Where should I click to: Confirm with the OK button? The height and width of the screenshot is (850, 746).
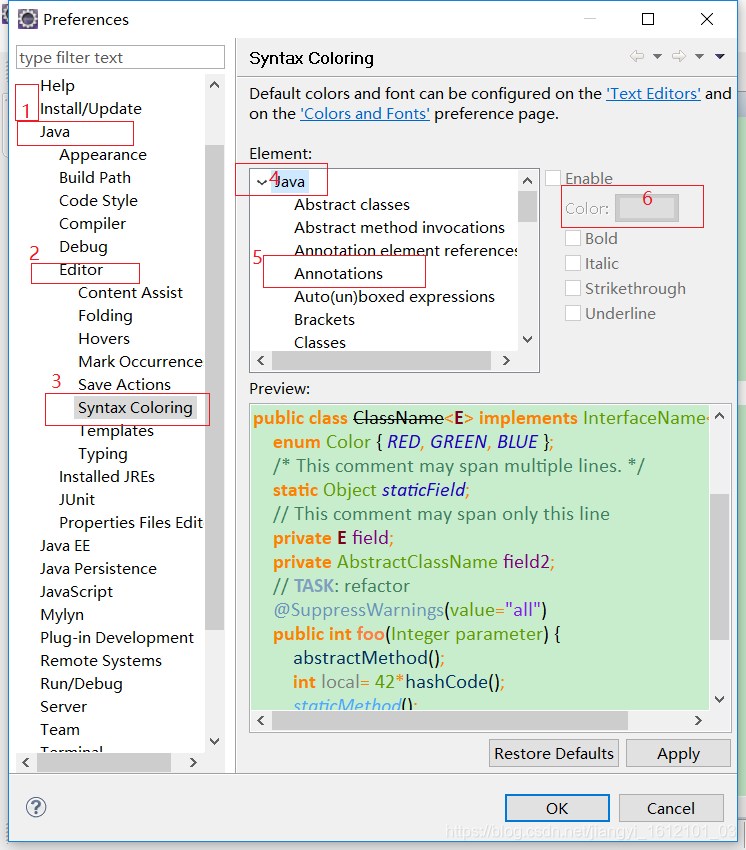[x=557, y=808]
